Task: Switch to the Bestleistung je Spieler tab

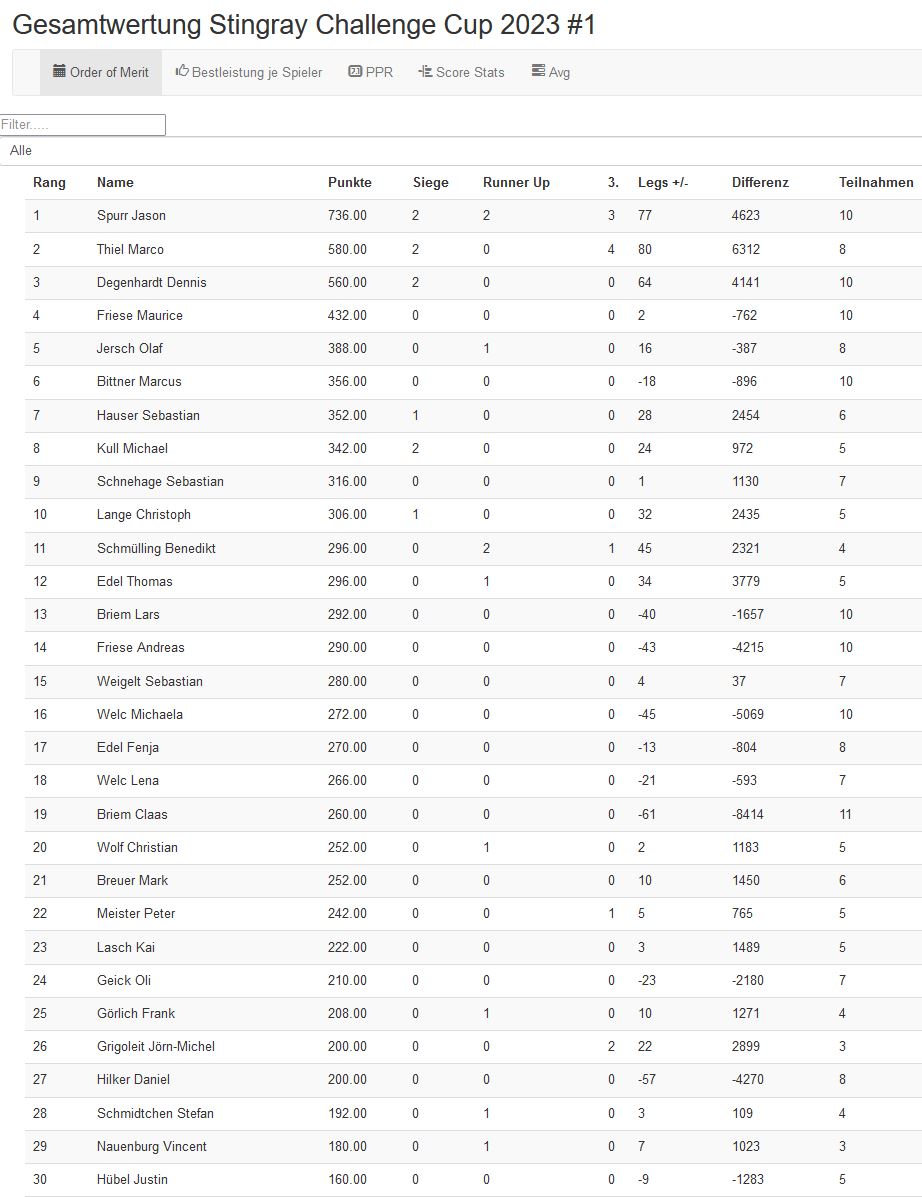Action: pos(257,72)
